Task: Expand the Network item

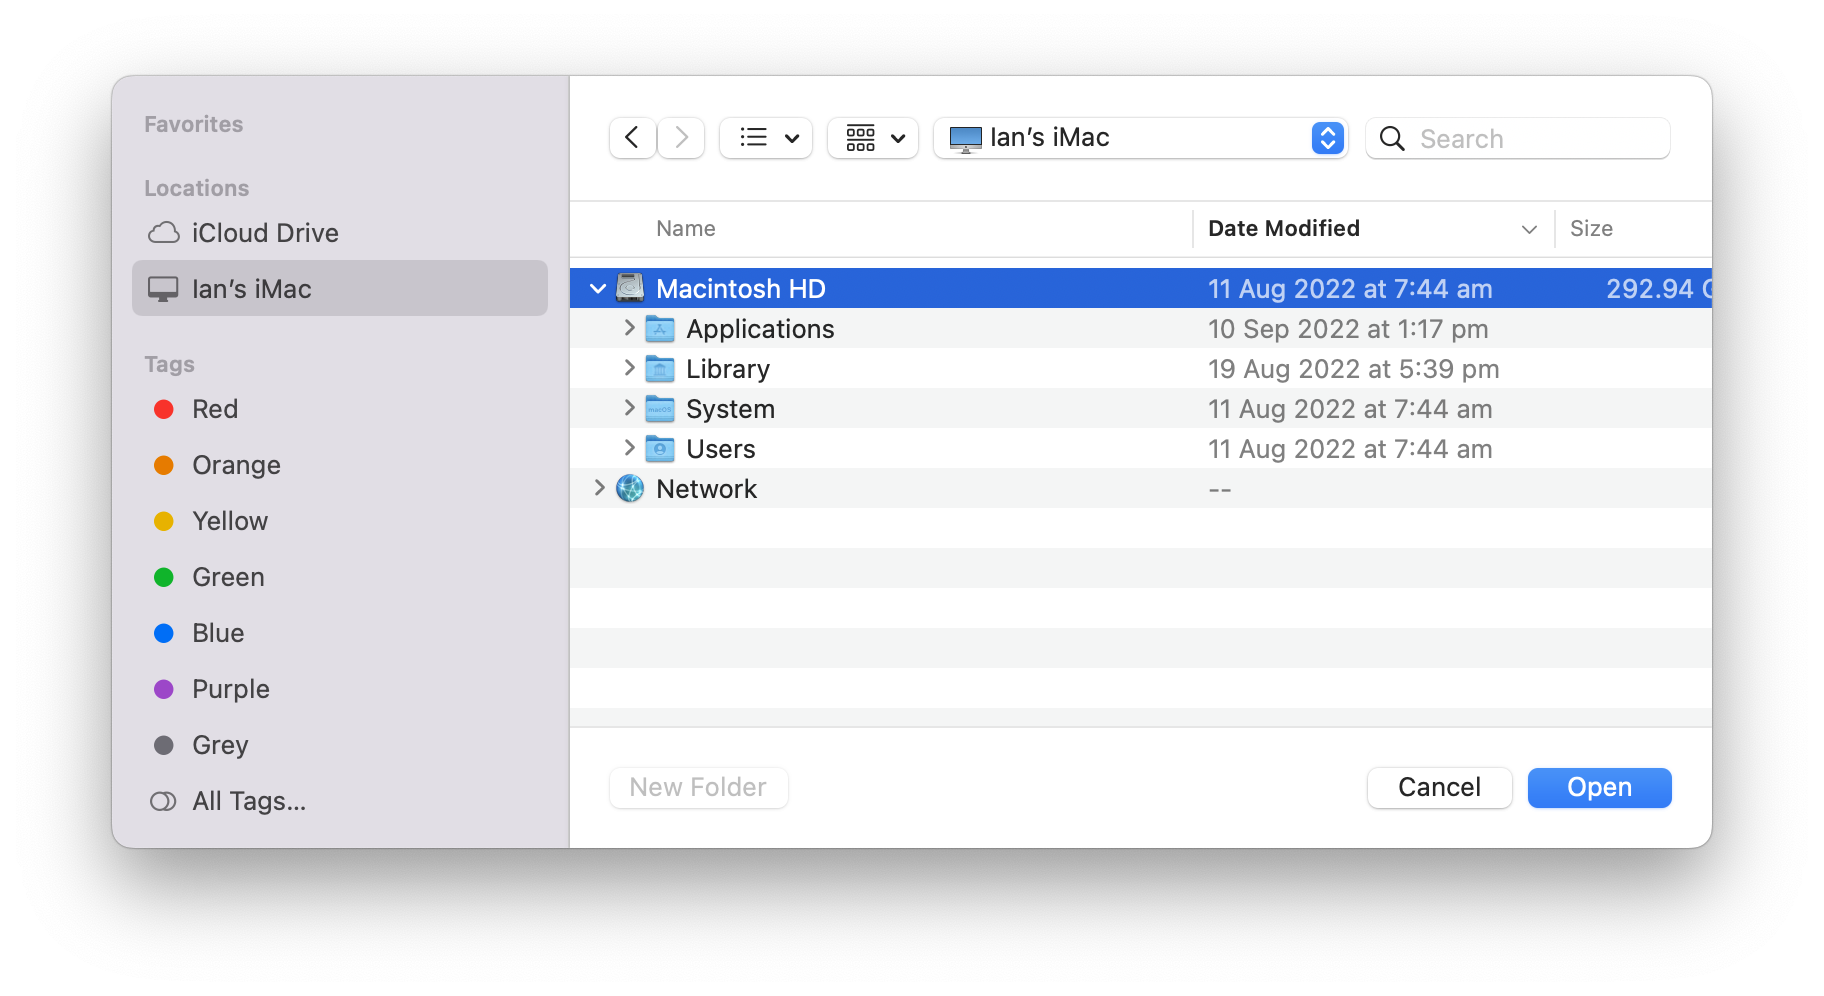Action: point(599,488)
